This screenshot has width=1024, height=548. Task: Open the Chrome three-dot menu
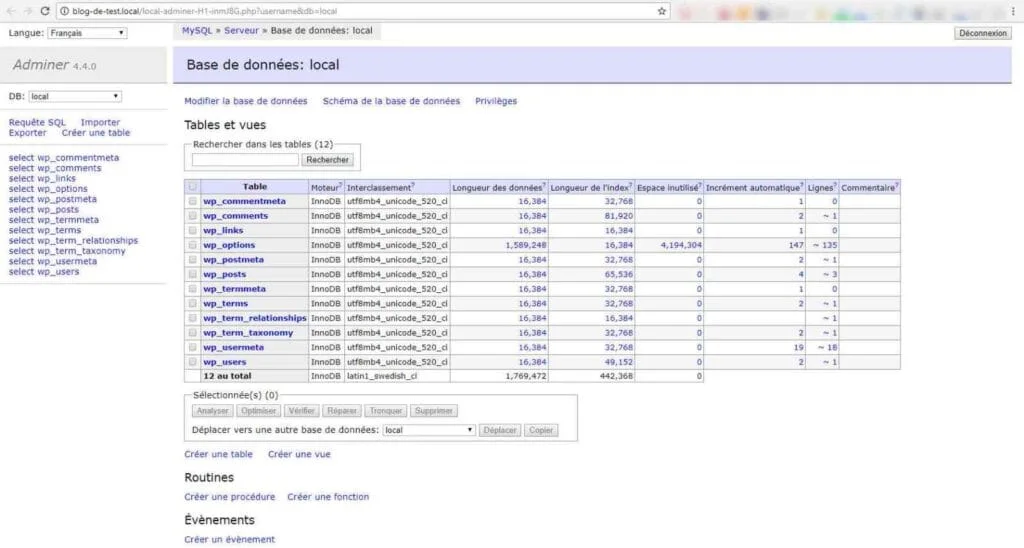click(1014, 11)
